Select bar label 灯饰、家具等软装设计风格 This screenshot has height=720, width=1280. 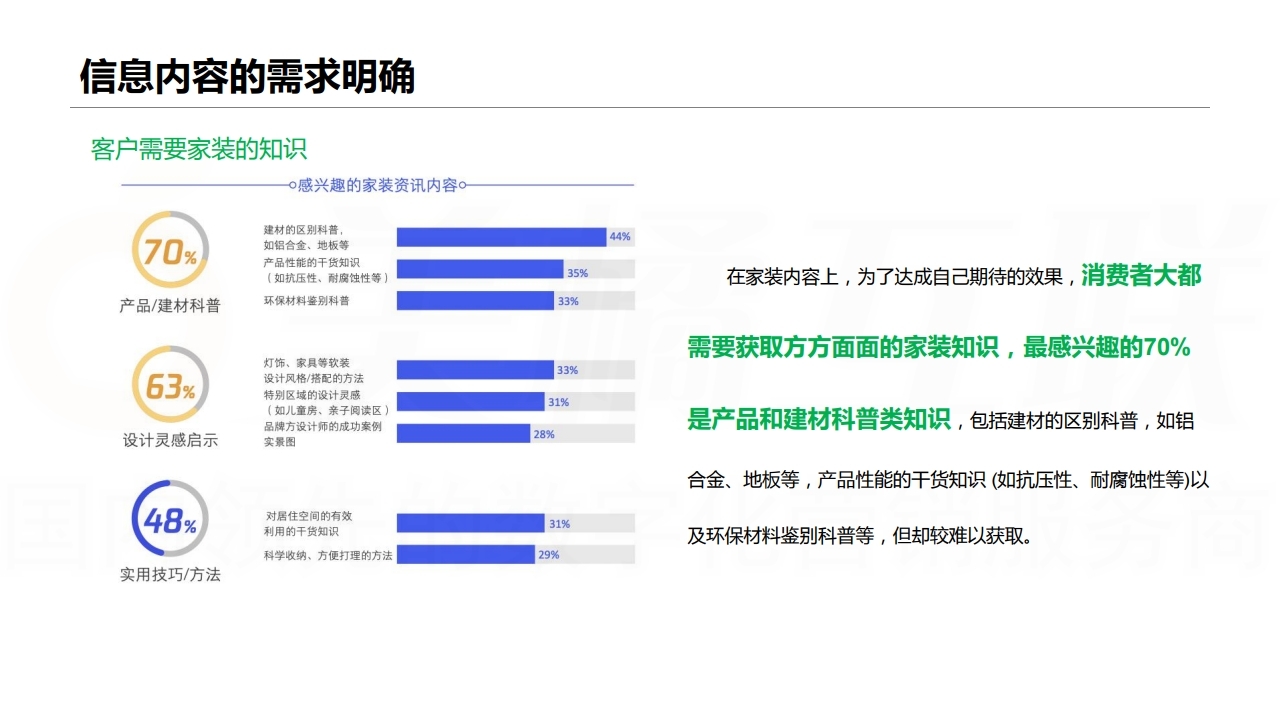(x=313, y=370)
